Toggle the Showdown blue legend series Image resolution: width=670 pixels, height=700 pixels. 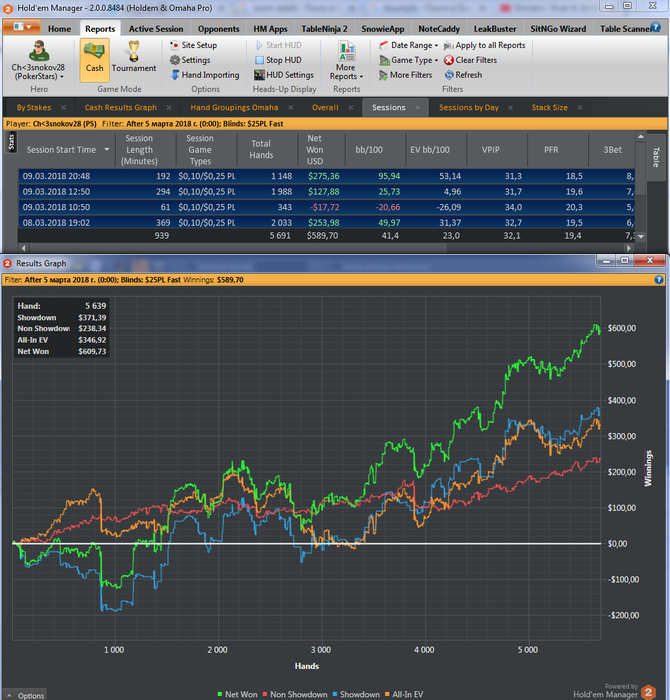356,694
